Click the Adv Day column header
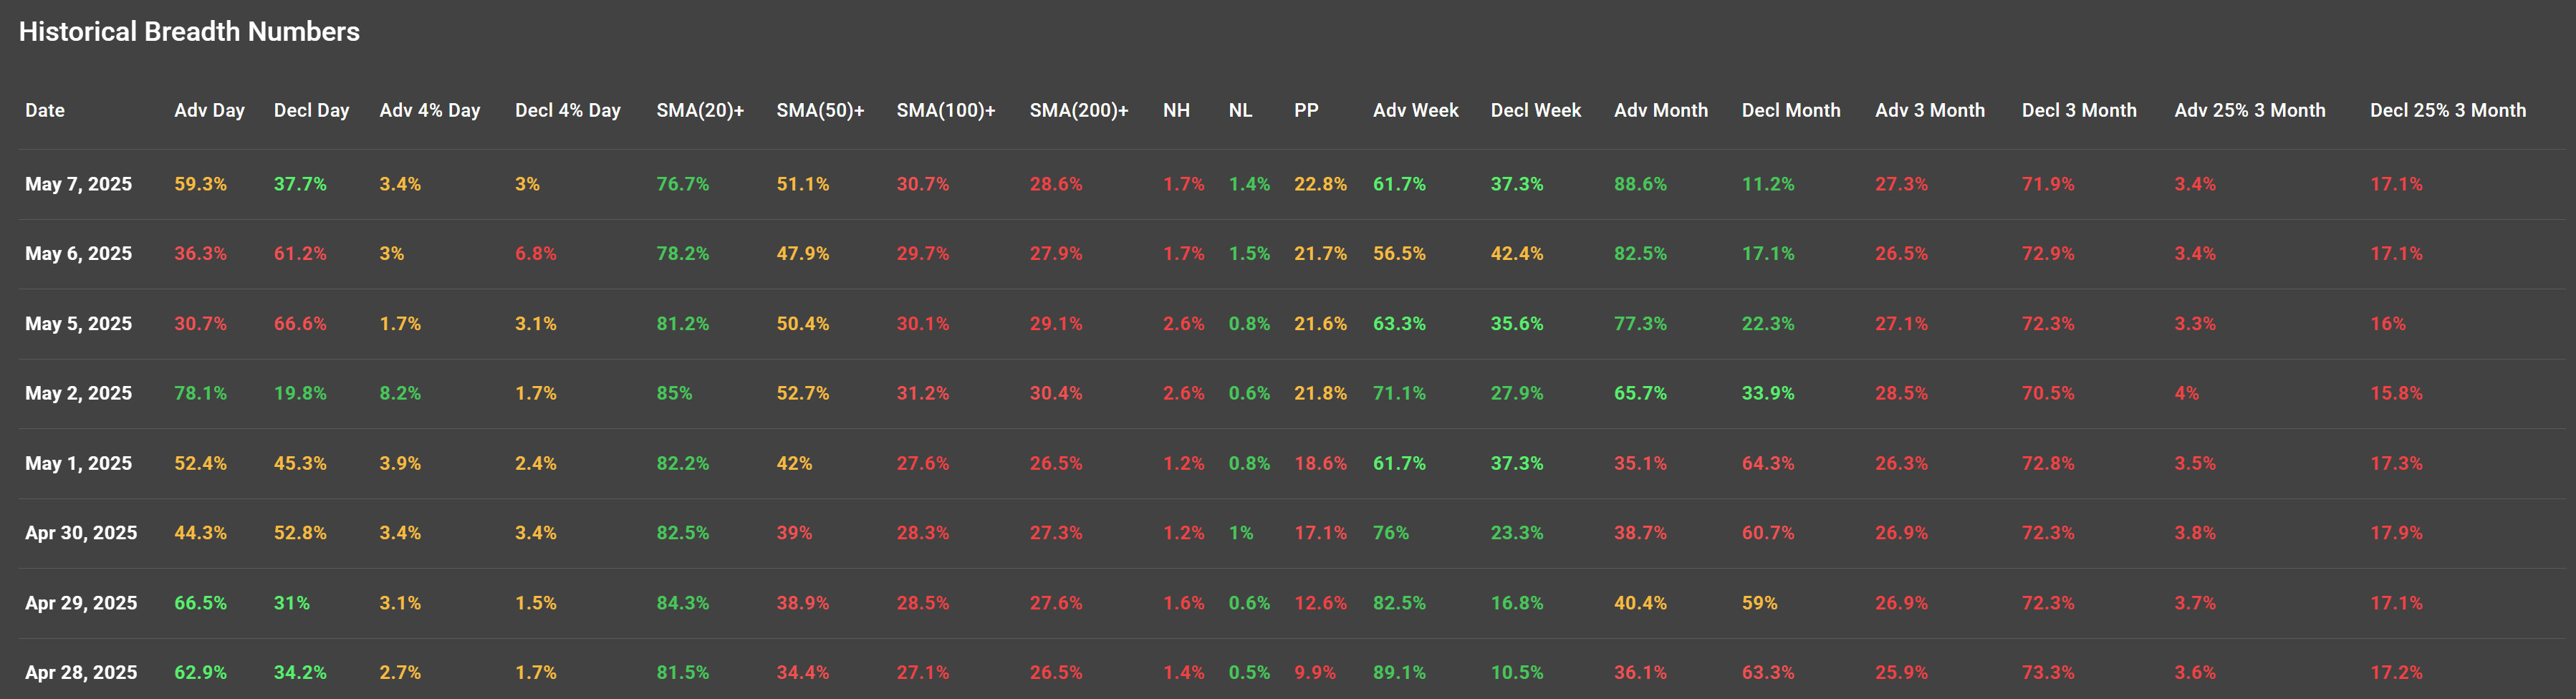Viewport: 2576px width, 699px height. 209,110
